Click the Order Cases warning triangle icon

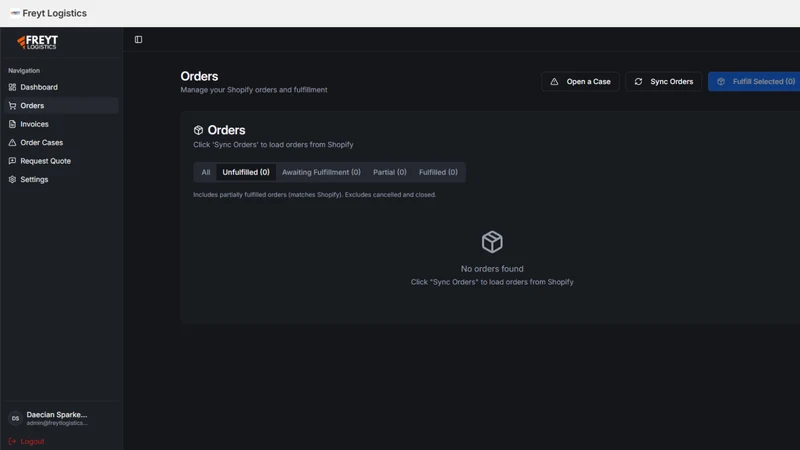[12, 142]
